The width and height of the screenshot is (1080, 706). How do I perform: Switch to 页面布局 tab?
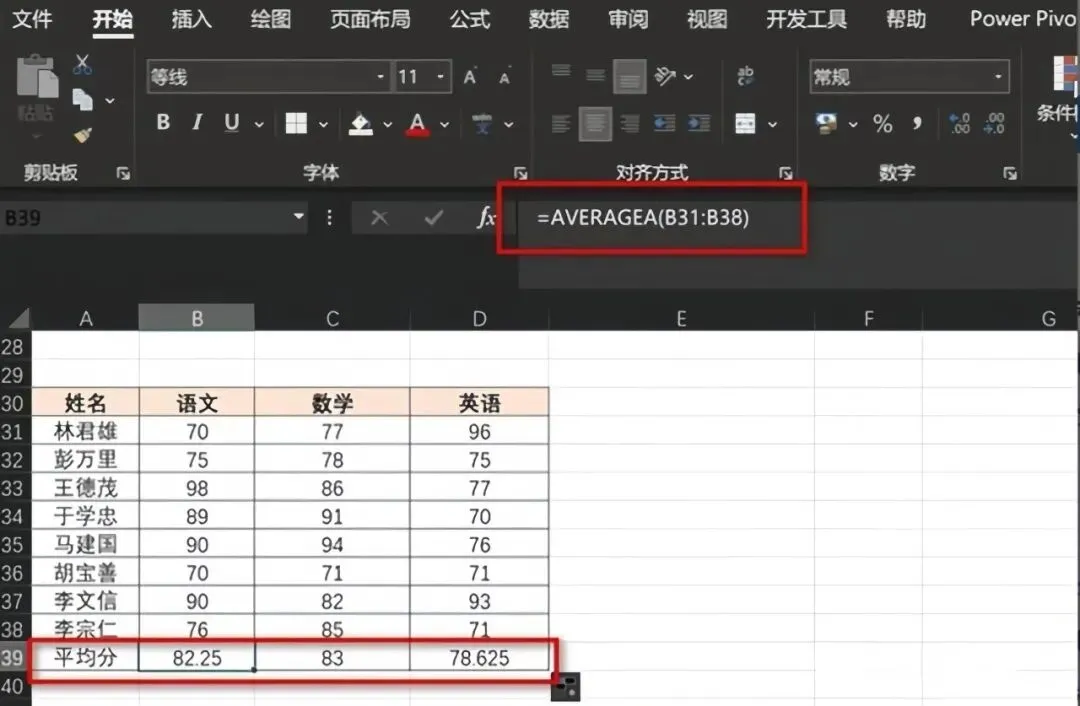[370, 19]
